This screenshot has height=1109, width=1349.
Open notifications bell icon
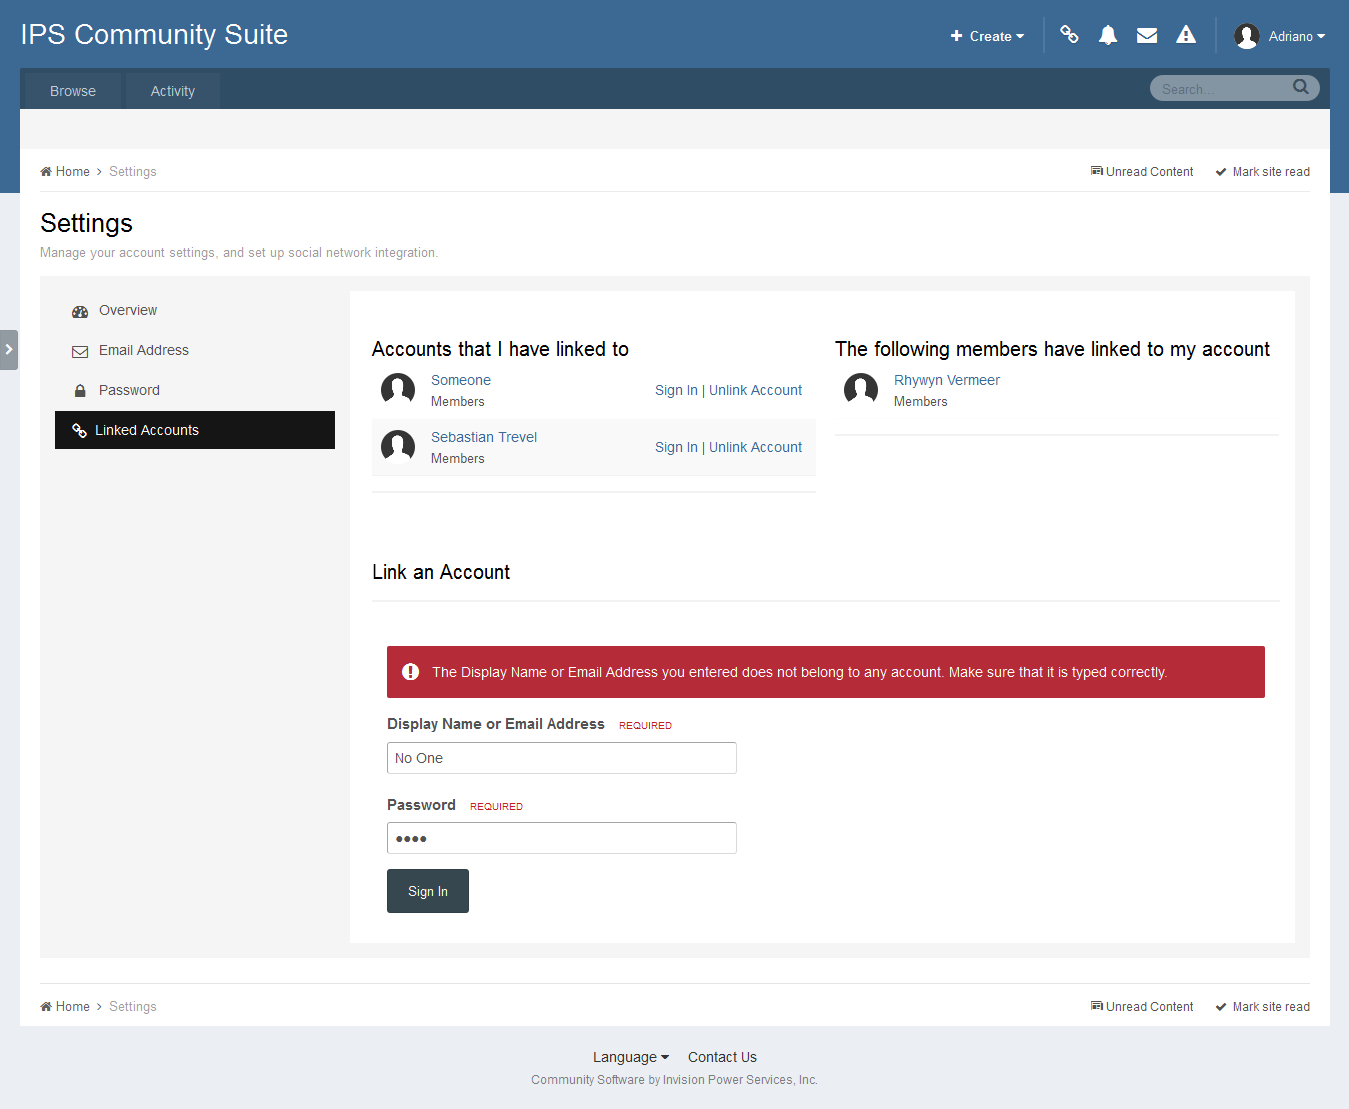pyautogui.click(x=1108, y=35)
